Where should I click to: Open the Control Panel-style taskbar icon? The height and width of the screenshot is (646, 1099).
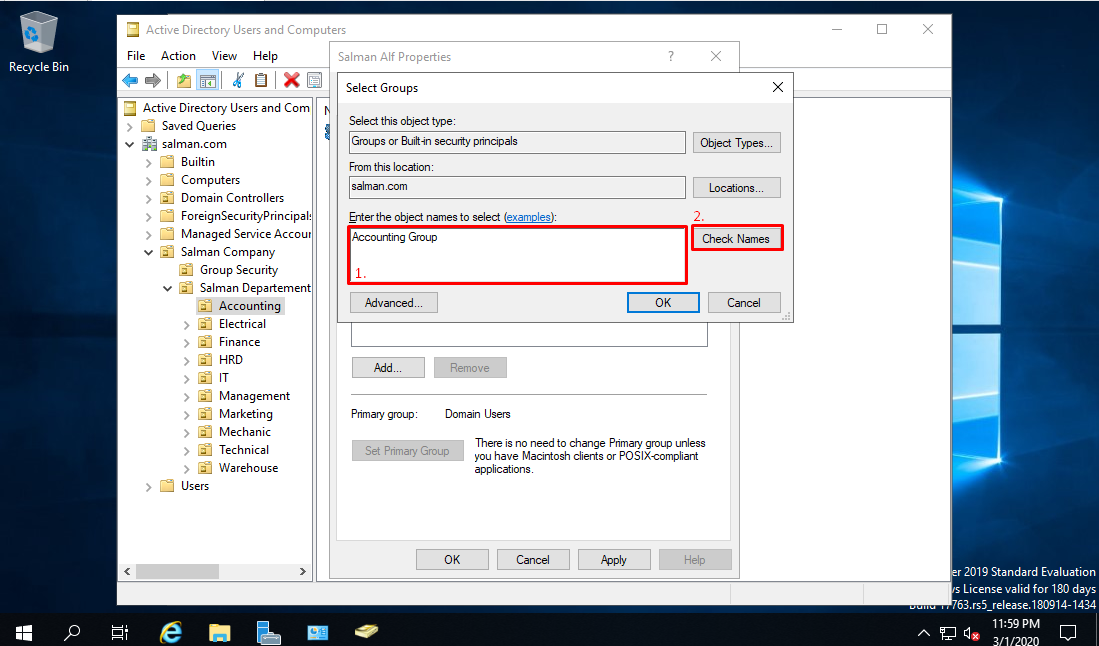pos(318,633)
